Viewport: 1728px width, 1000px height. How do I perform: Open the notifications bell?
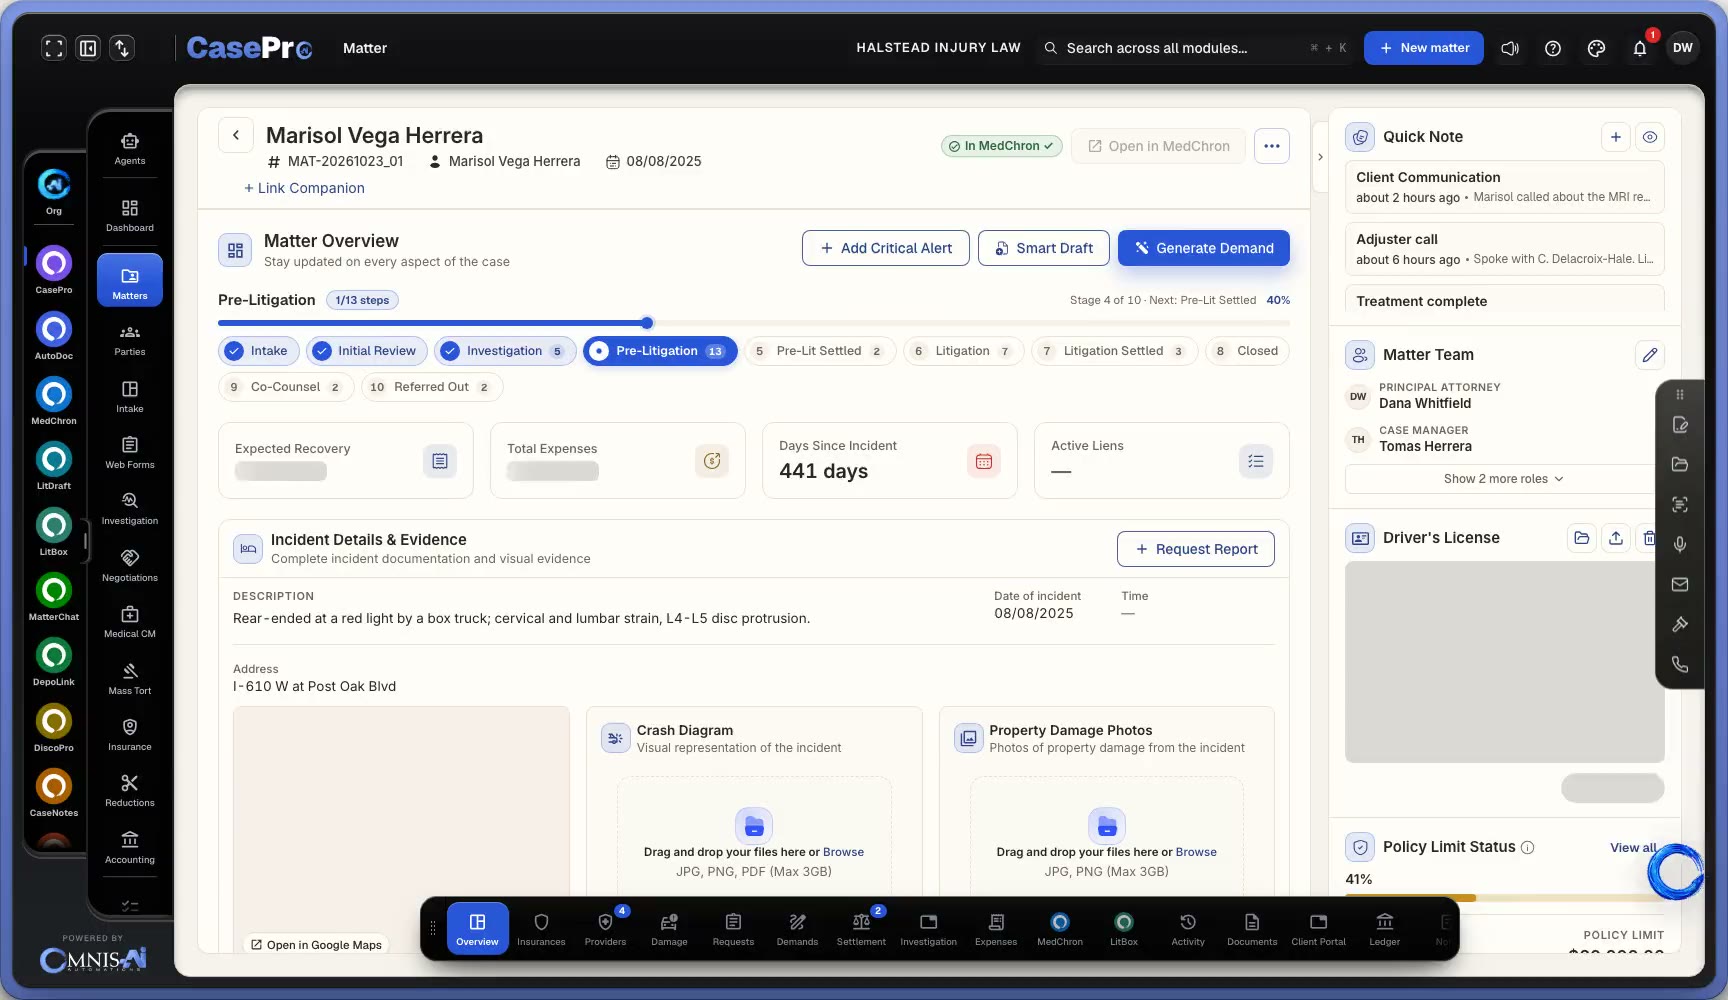coord(1640,48)
